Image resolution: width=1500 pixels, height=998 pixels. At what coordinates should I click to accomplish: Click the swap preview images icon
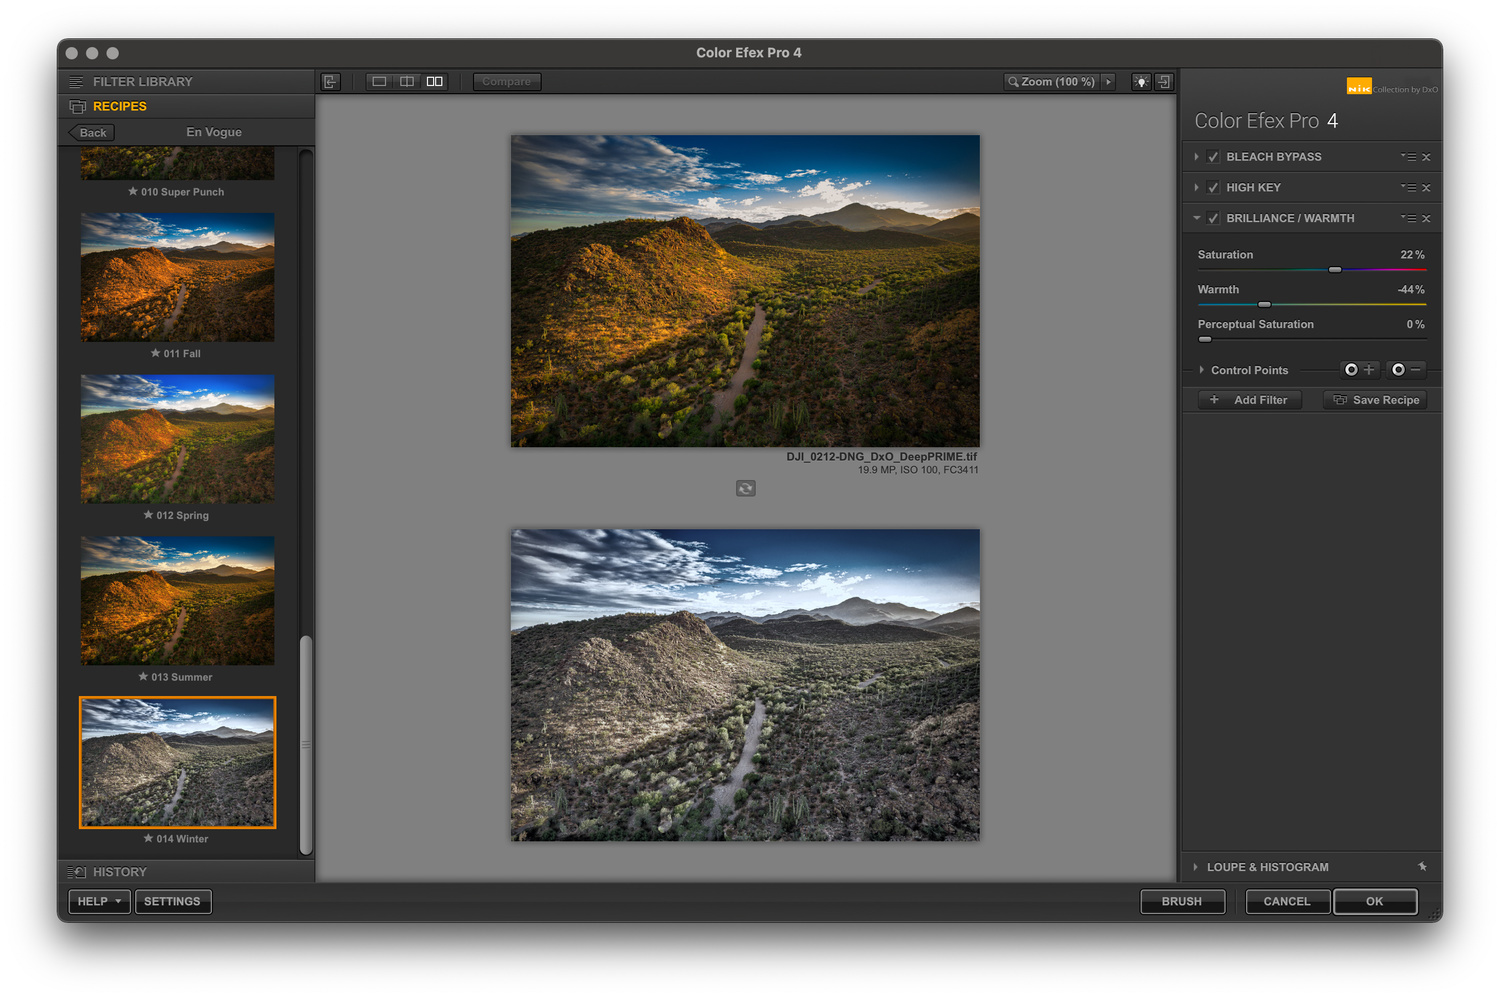[745, 488]
